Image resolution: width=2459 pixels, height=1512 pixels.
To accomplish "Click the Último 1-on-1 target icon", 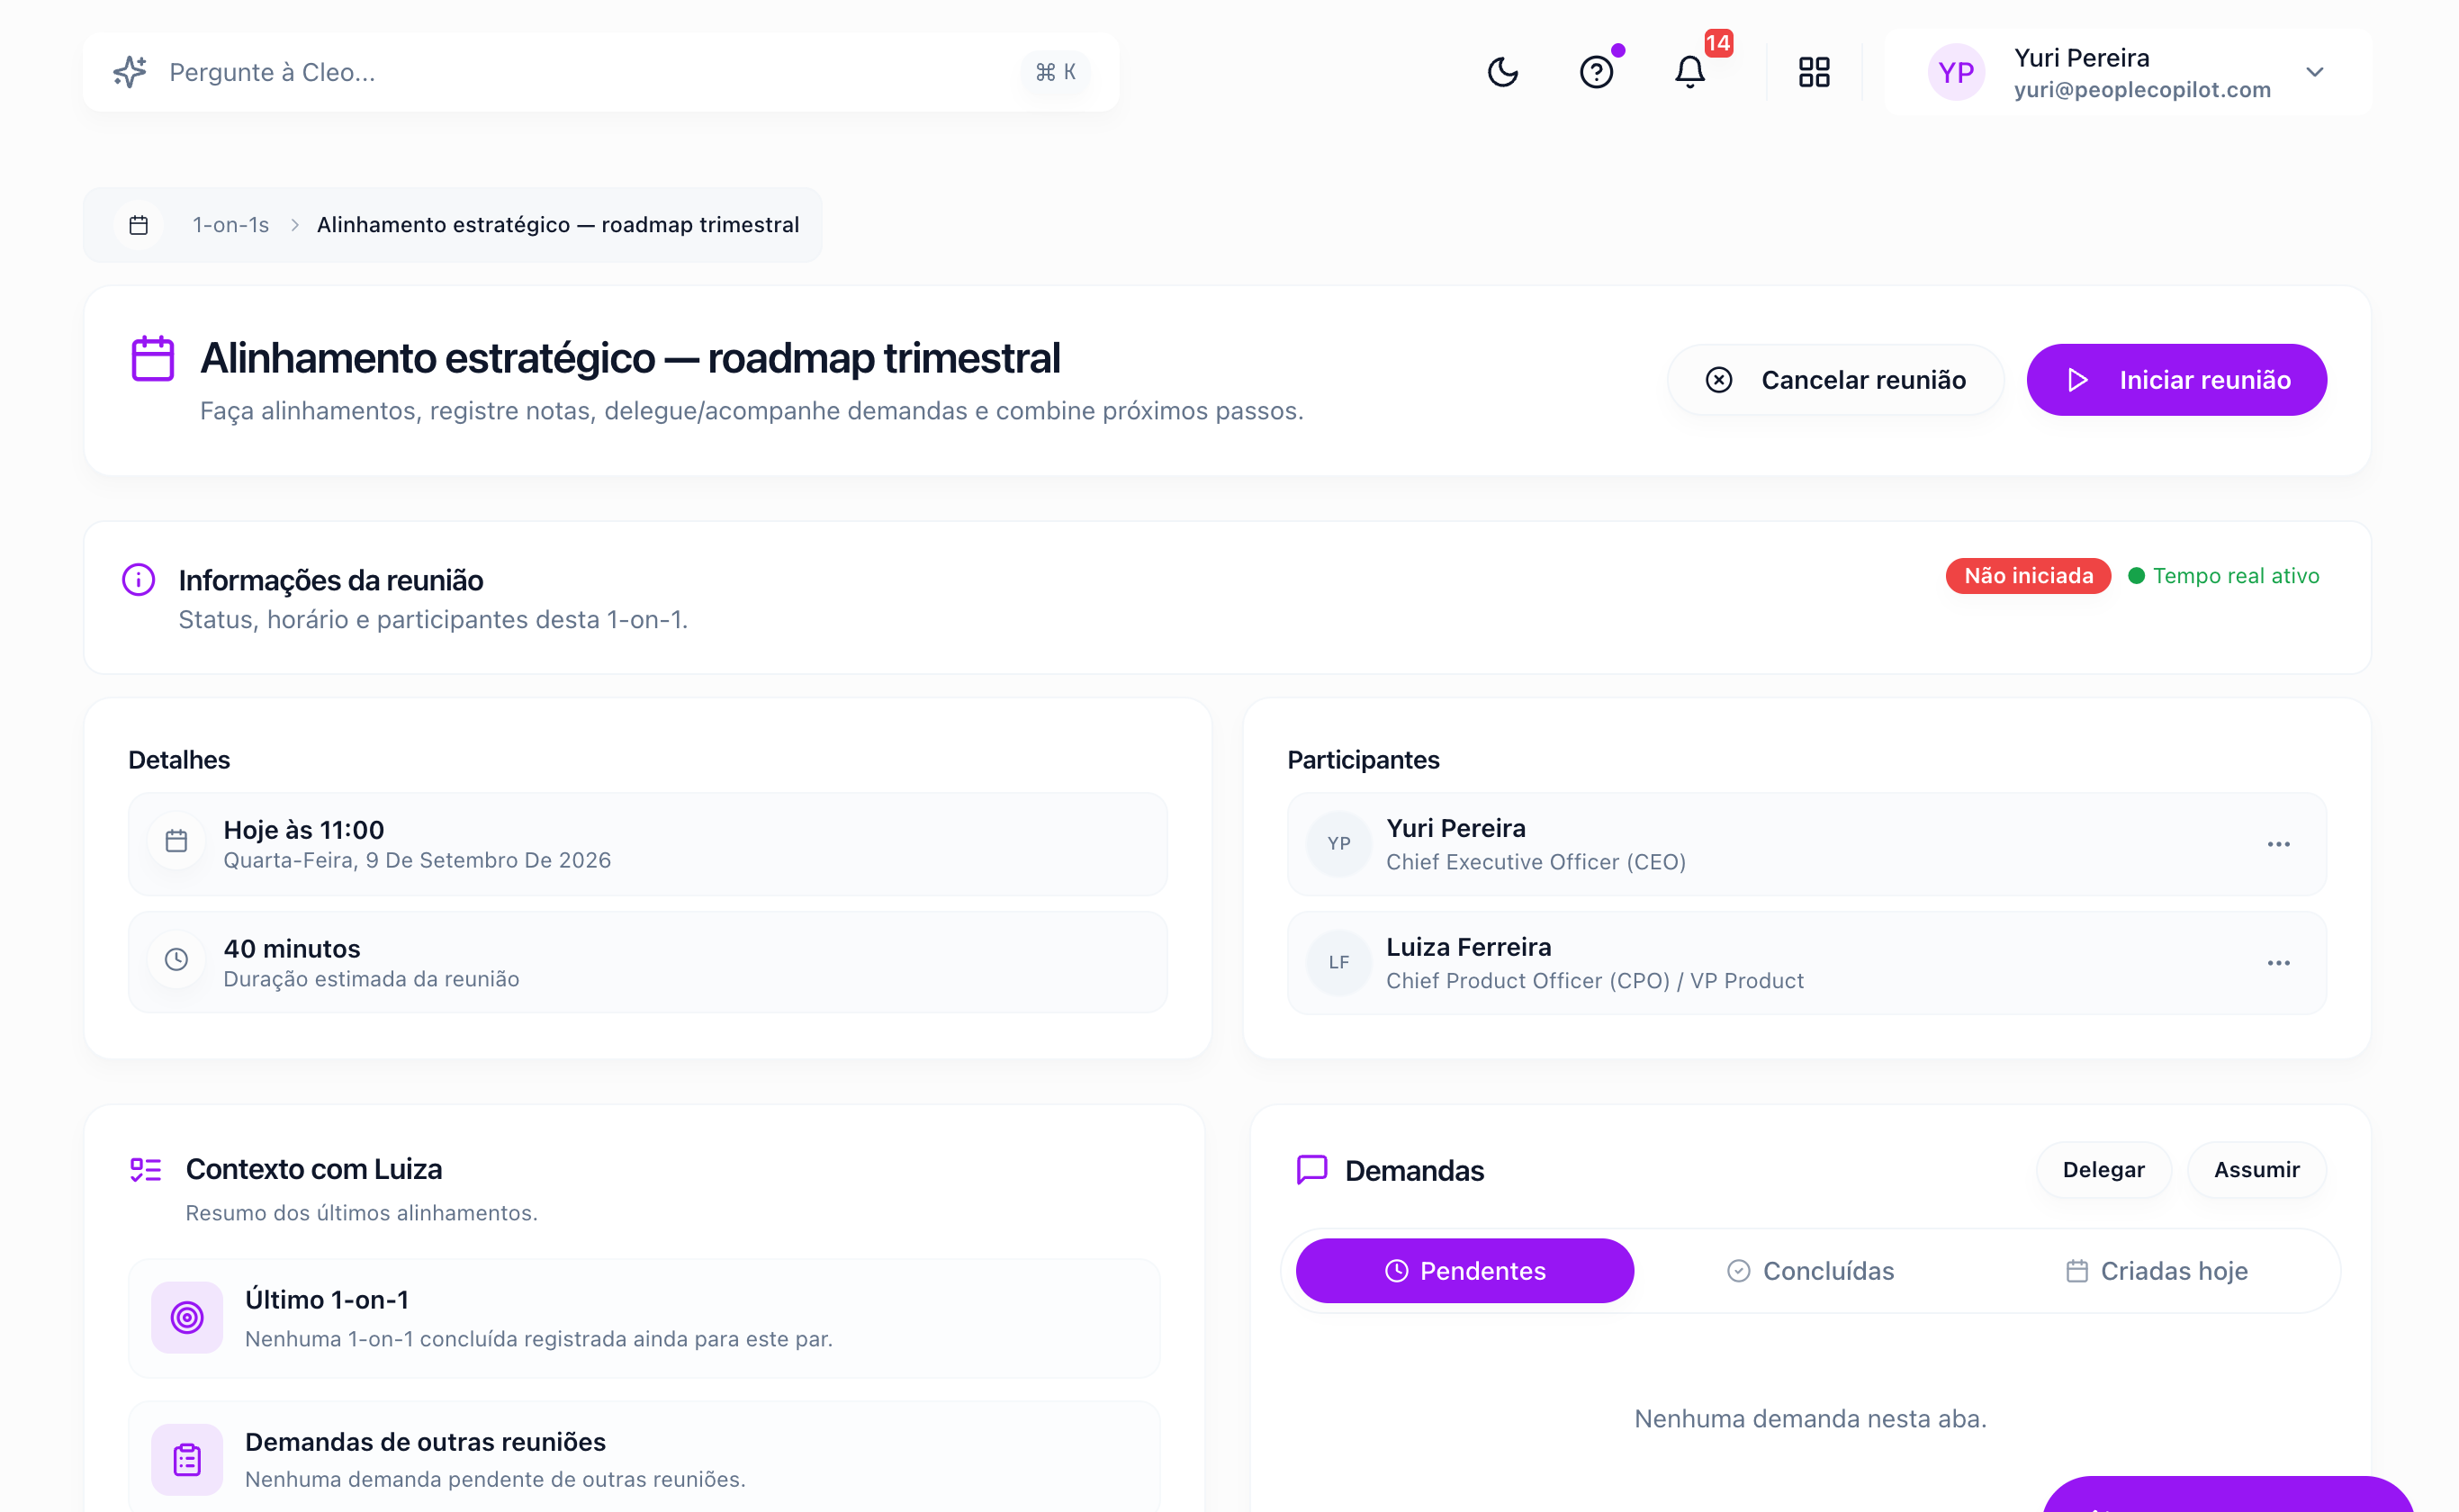I will coord(187,1317).
